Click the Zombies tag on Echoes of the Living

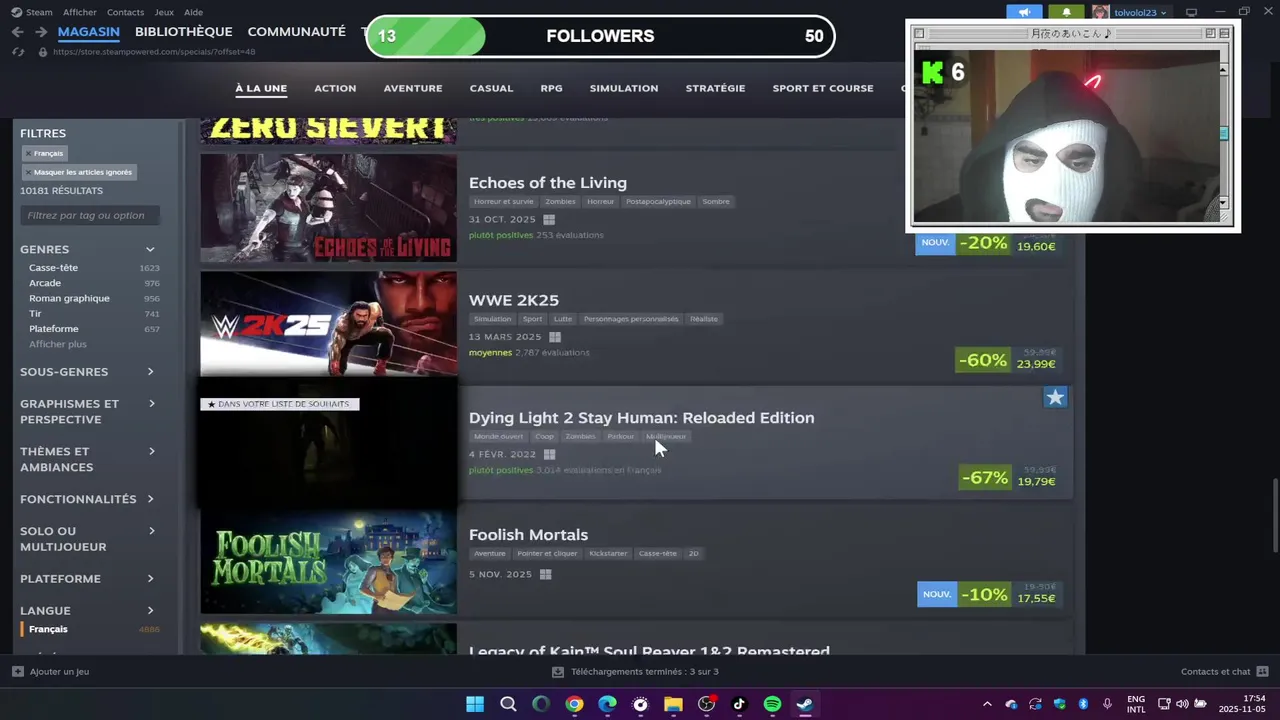click(560, 201)
